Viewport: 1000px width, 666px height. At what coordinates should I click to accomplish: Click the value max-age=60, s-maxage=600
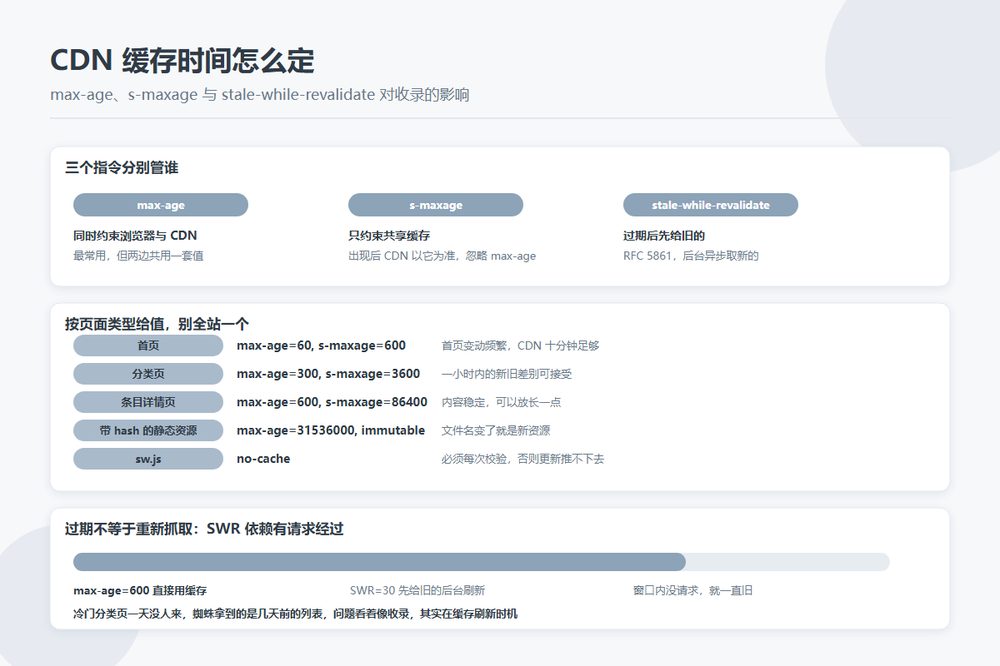coord(321,345)
